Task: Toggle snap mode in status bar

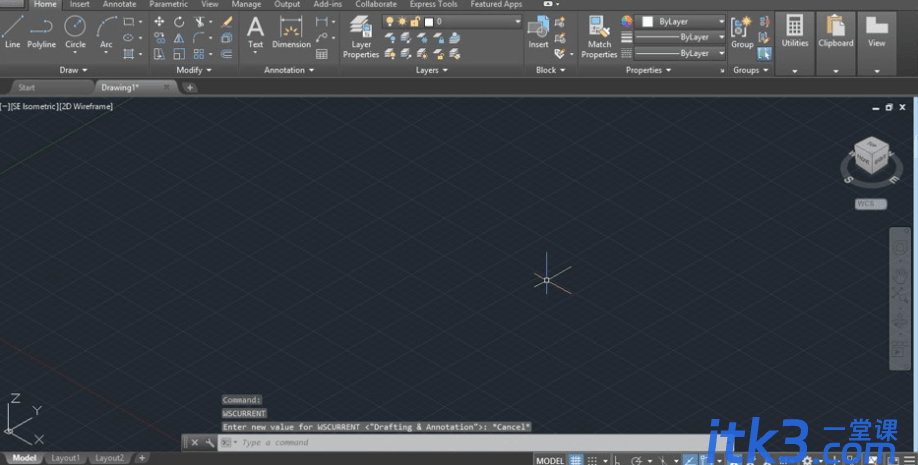Action: click(x=592, y=460)
